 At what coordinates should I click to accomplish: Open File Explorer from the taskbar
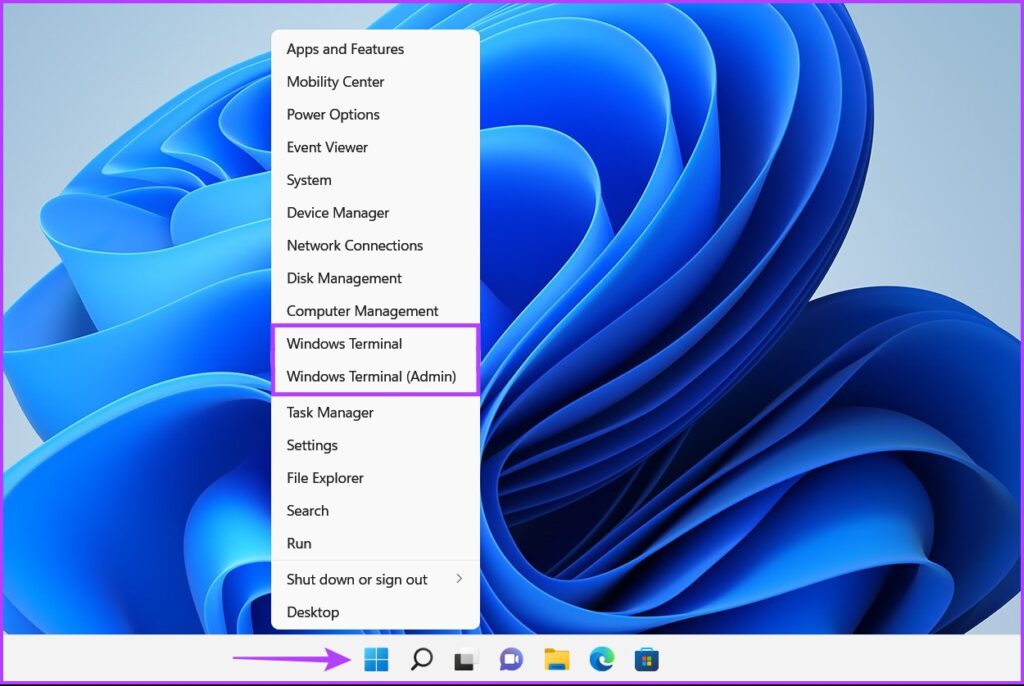(x=556, y=659)
